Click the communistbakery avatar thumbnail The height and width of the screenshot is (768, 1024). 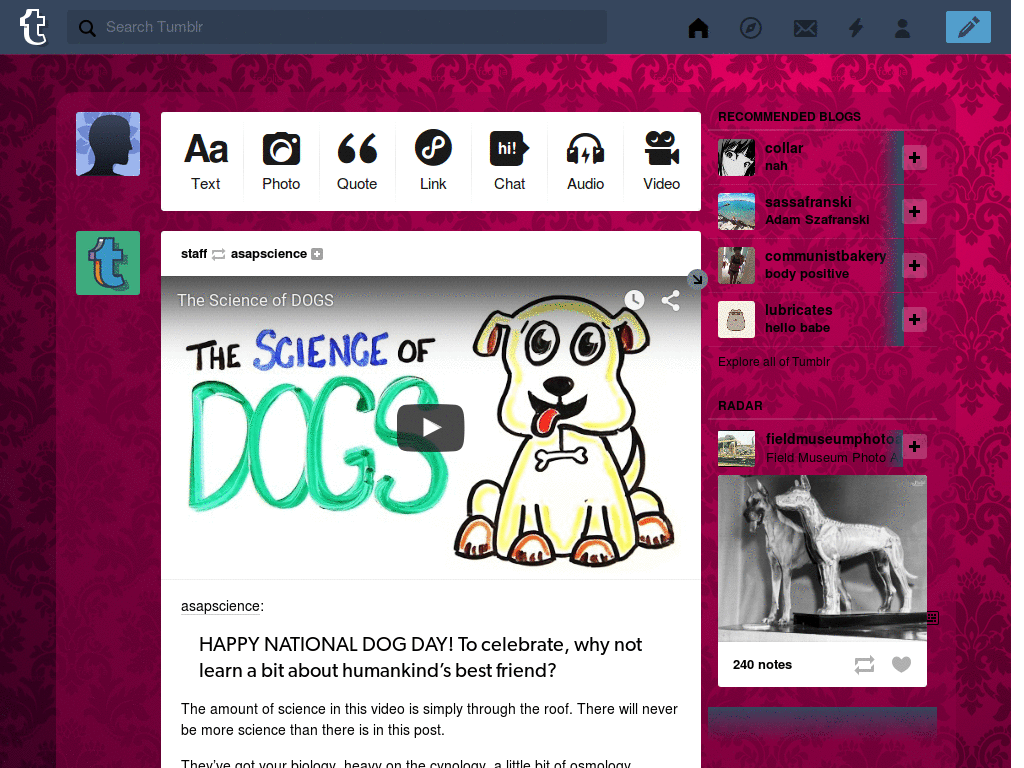tap(736, 265)
